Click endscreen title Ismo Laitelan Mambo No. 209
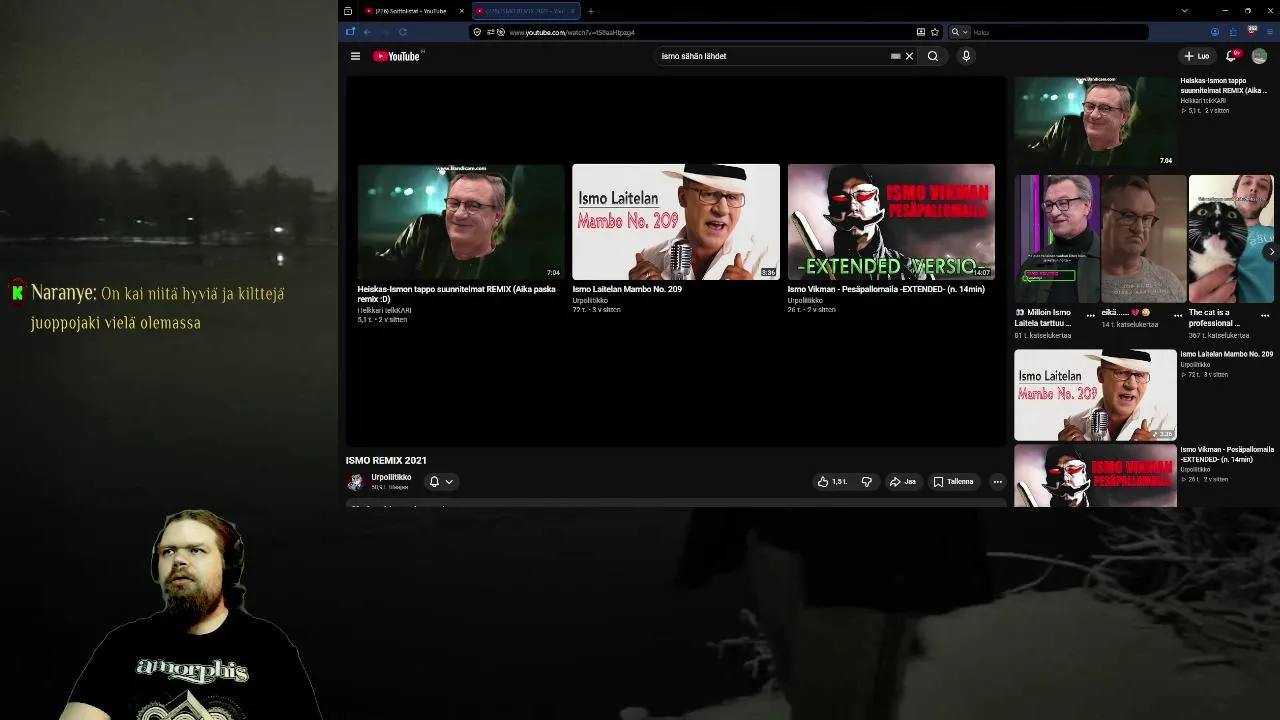Image resolution: width=1280 pixels, height=720 pixels. [x=627, y=289]
